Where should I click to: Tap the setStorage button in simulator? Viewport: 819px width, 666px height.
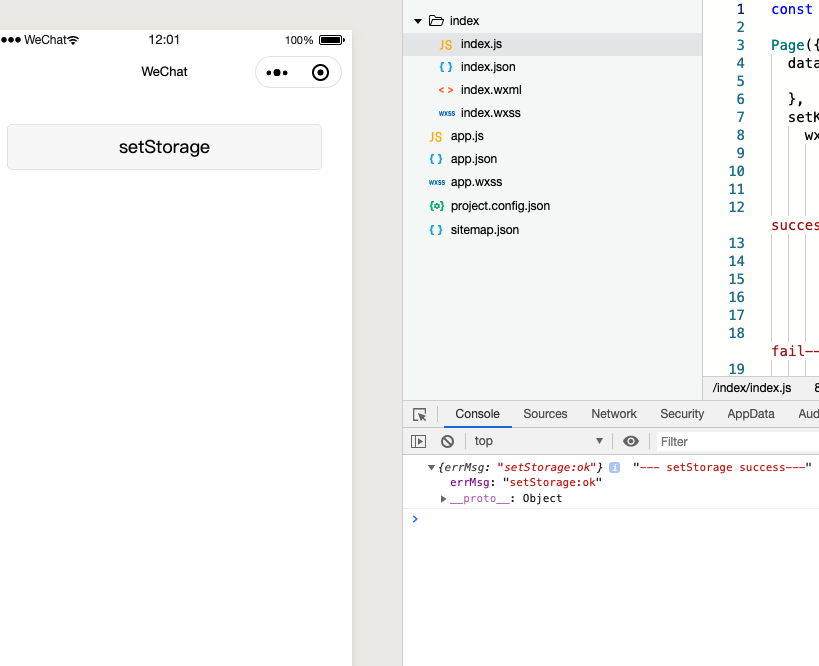pos(164,147)
